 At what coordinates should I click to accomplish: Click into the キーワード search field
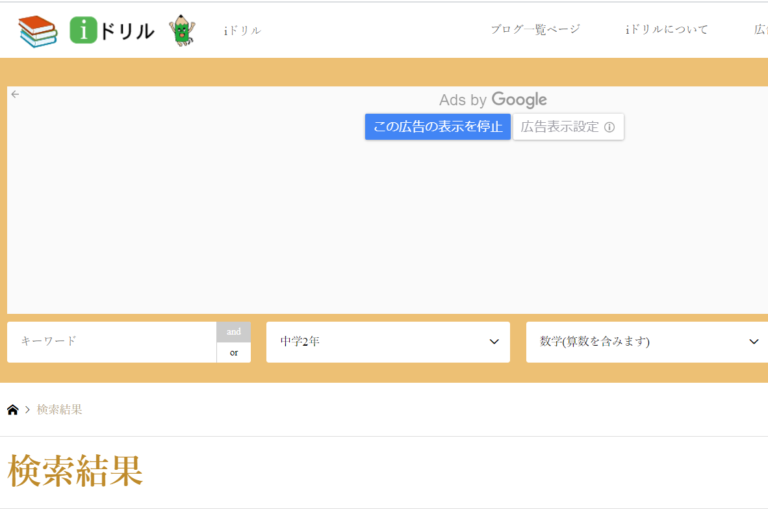coord(112,342)
